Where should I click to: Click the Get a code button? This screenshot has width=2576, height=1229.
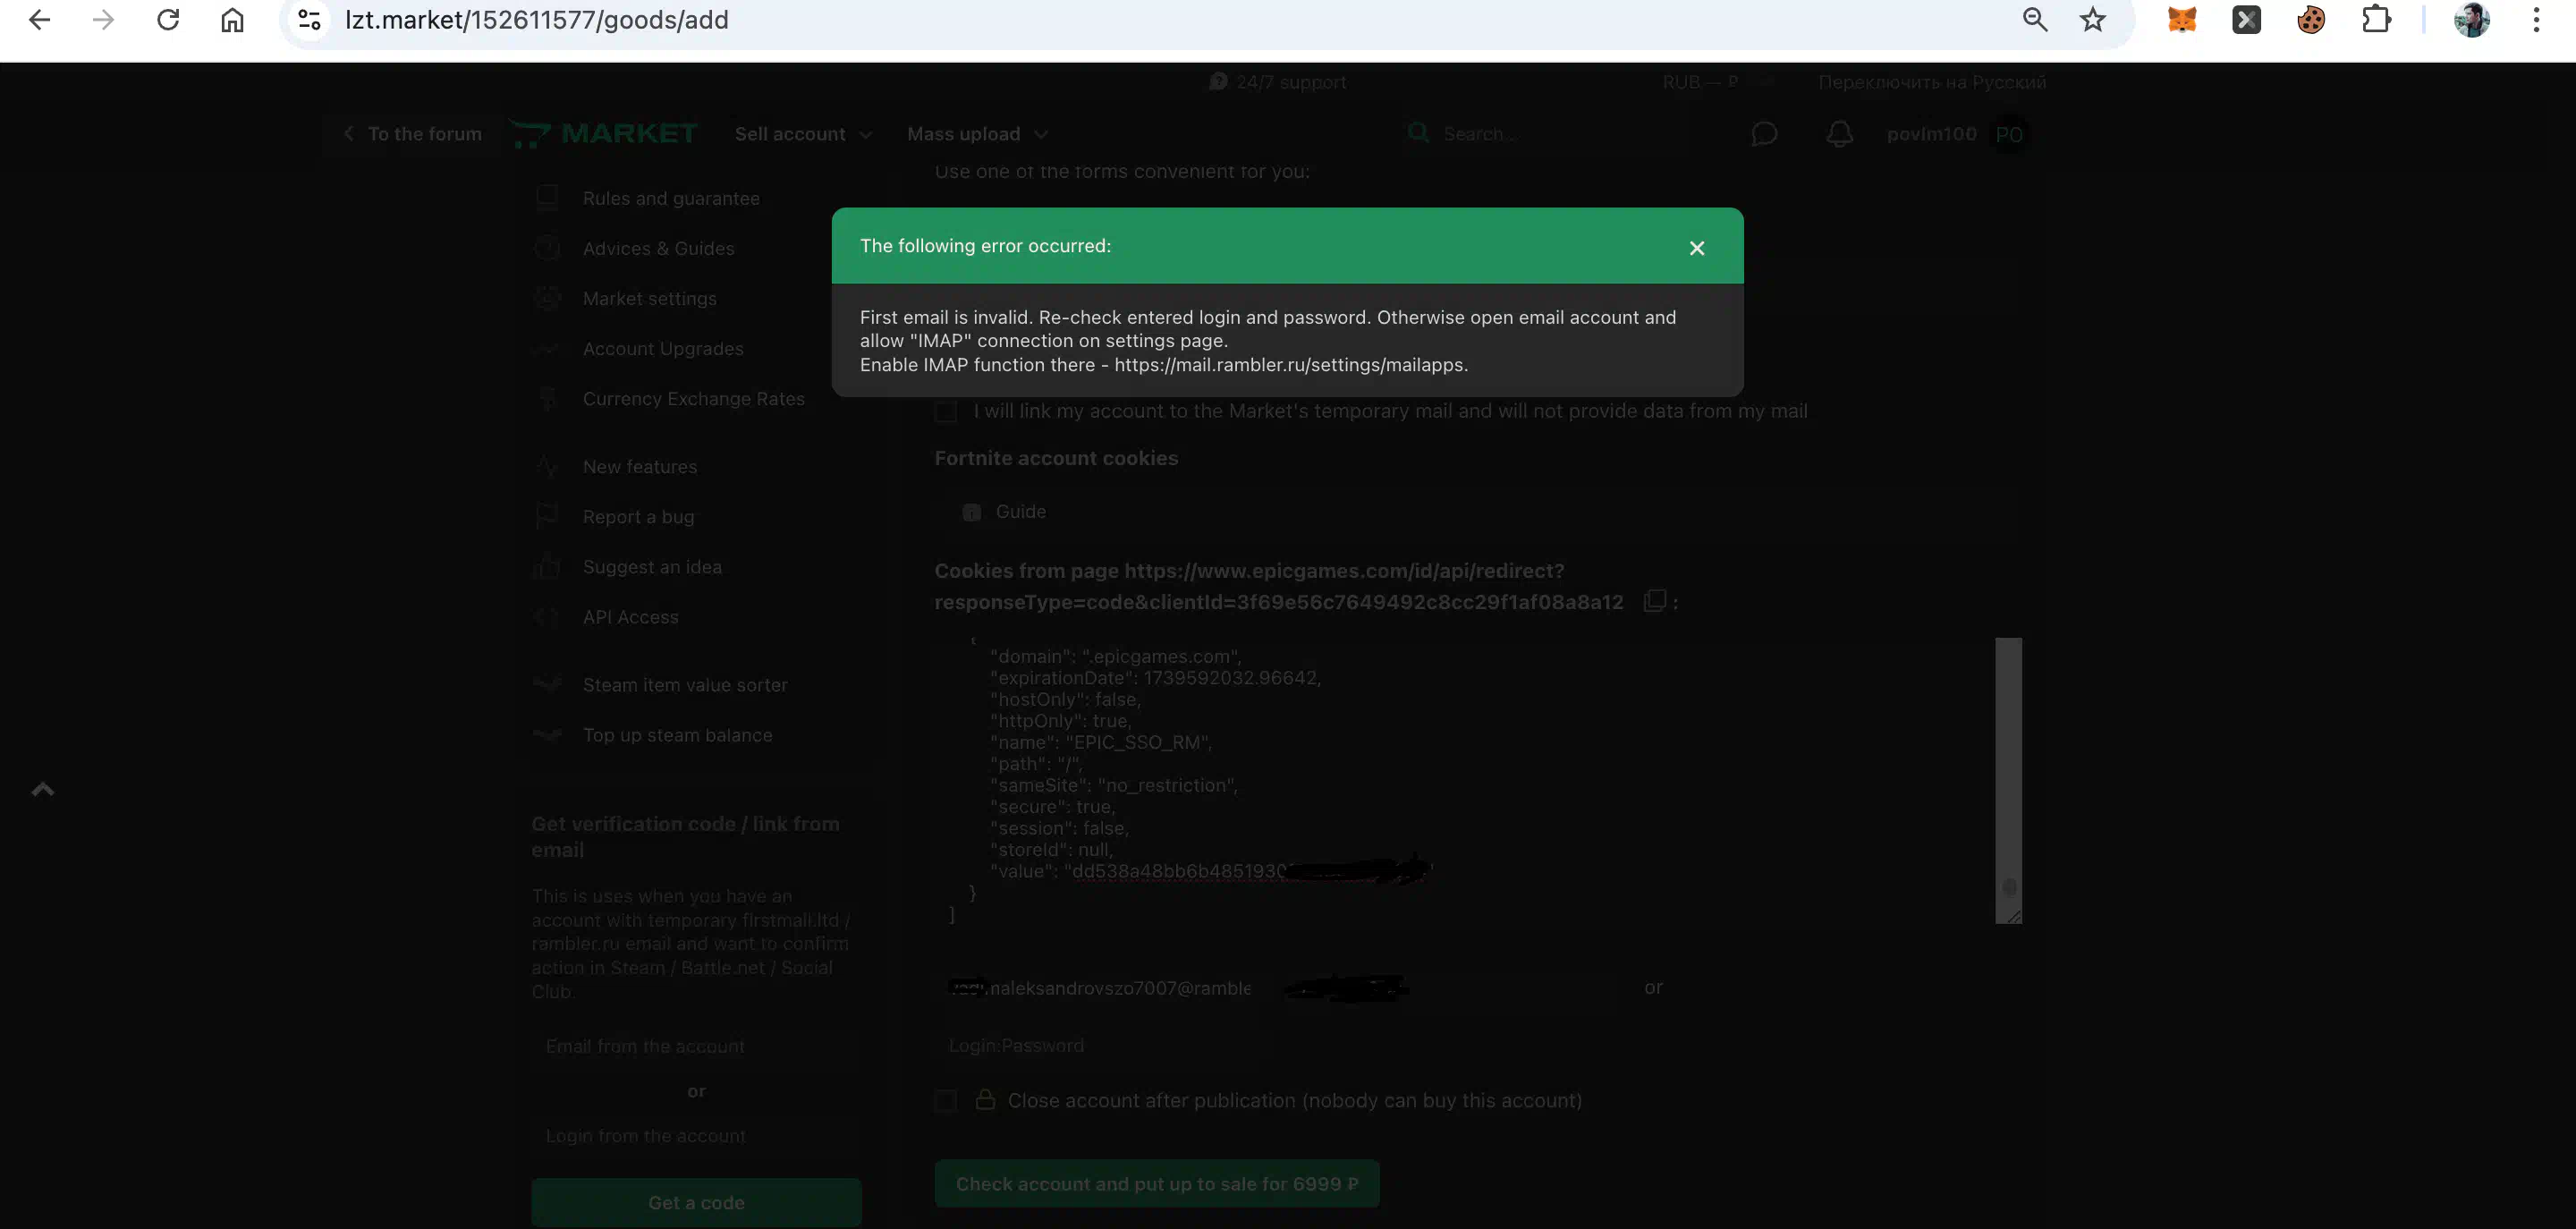(696, 1202)
